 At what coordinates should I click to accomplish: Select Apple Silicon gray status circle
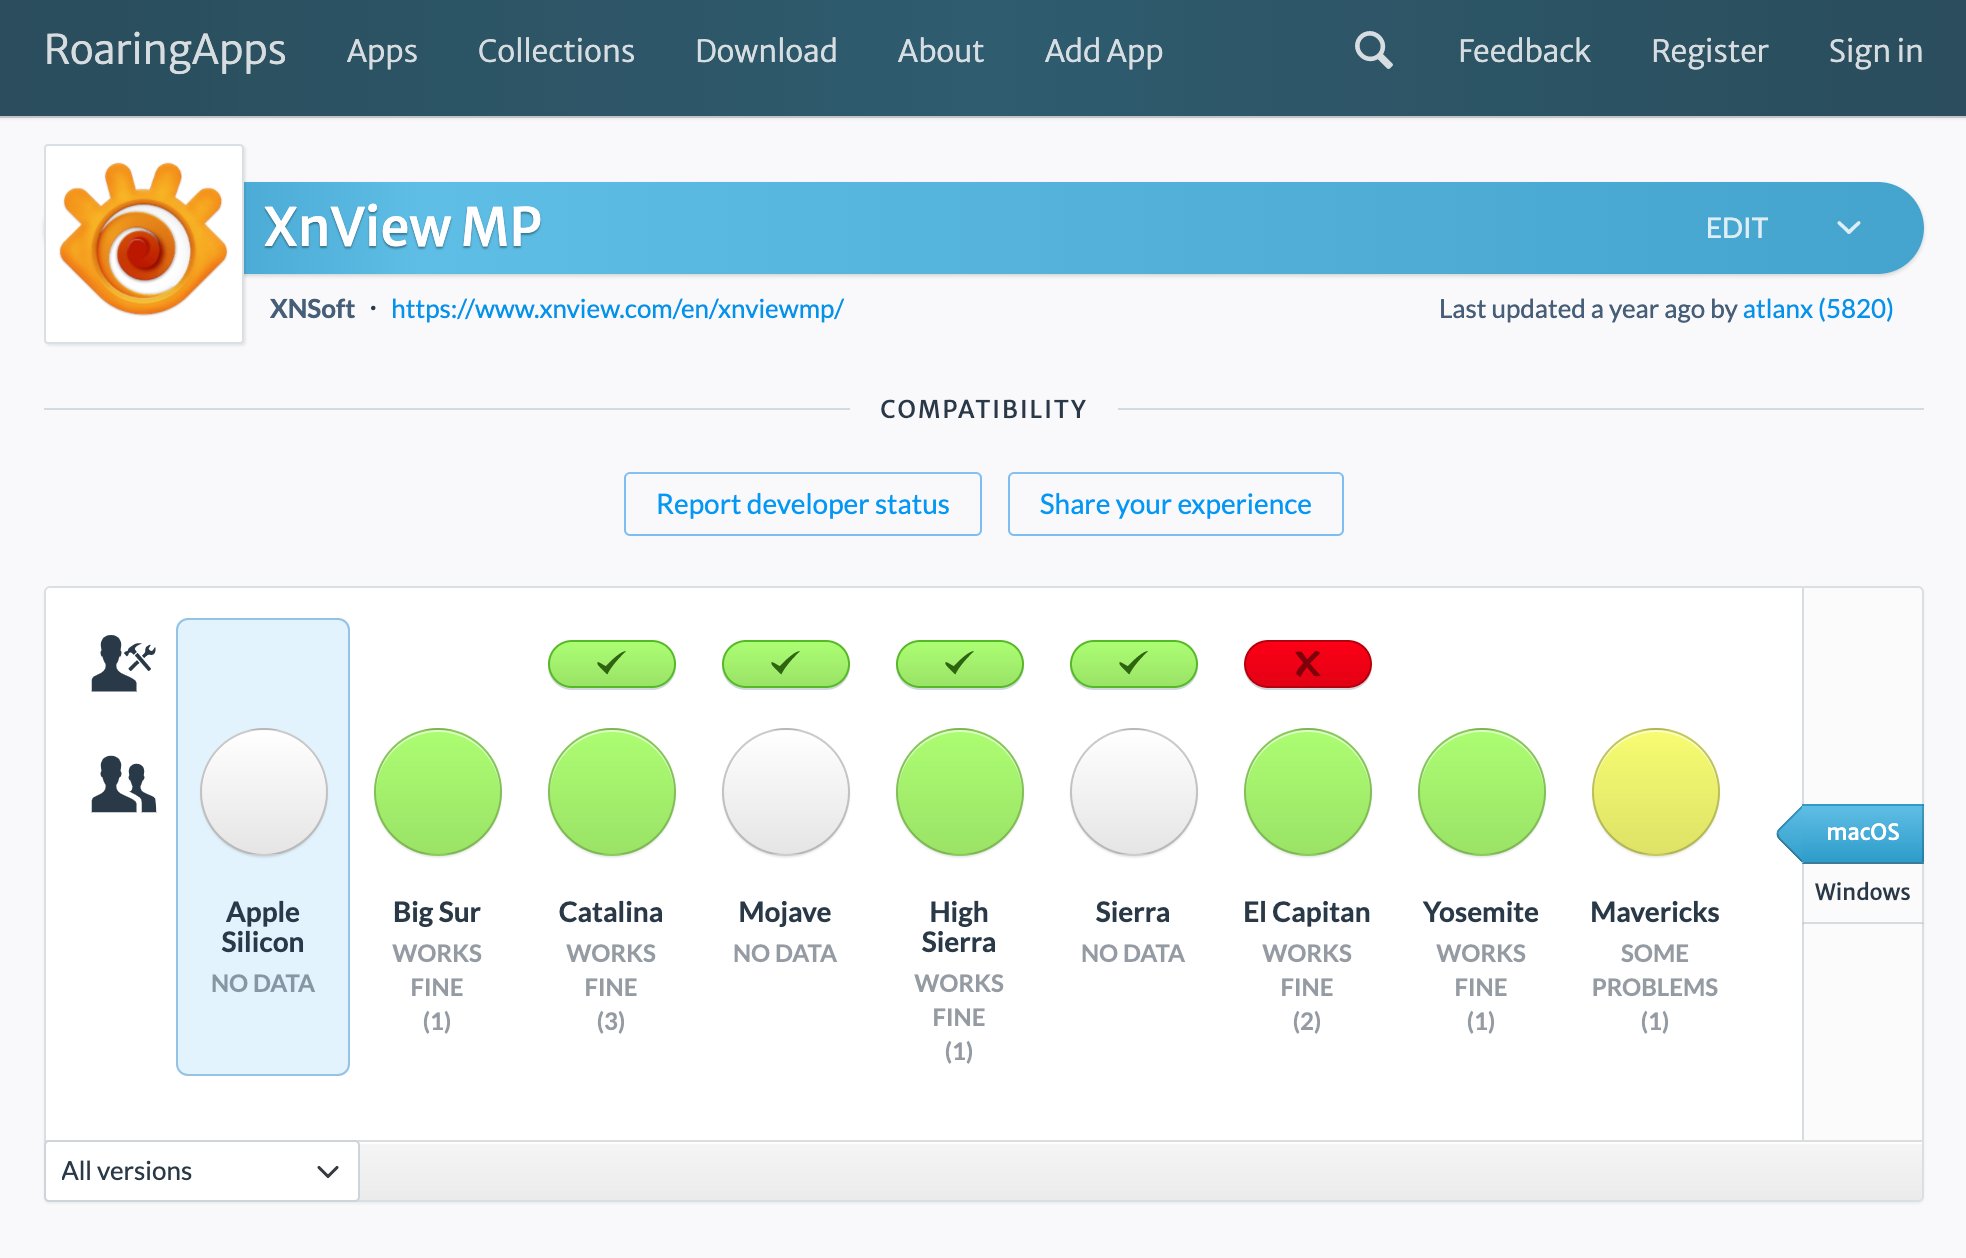click(263, 791)
